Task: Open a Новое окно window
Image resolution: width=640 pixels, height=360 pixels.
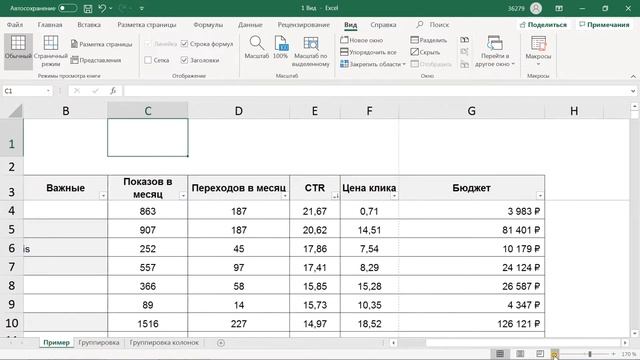Action: (362, 40)
